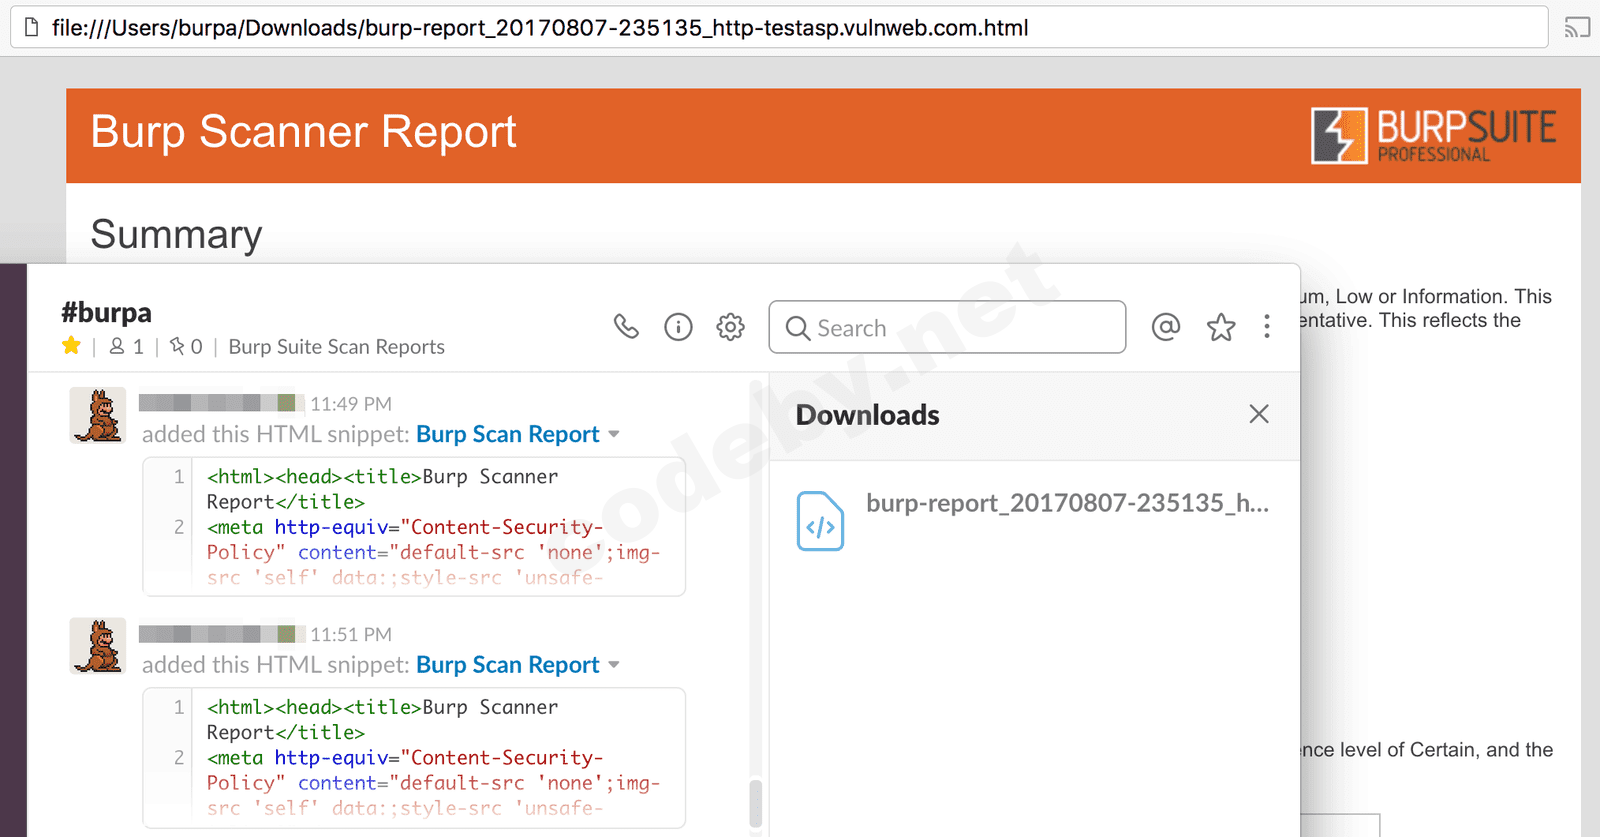Click the 11:49 PM timestamp

pyautogui.click(x=351, y=404)
